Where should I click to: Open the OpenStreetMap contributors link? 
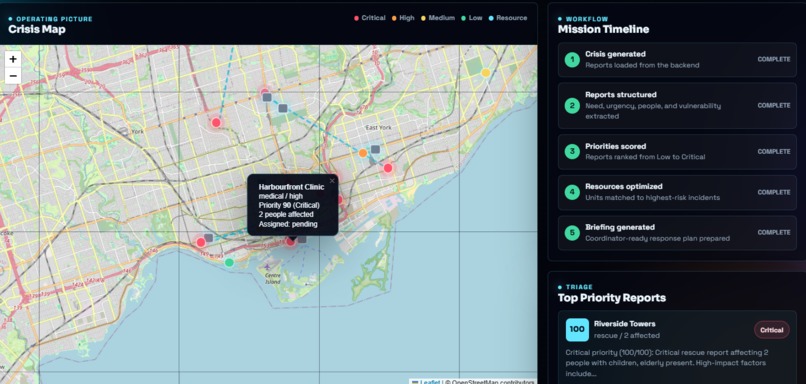pos(491,382)
